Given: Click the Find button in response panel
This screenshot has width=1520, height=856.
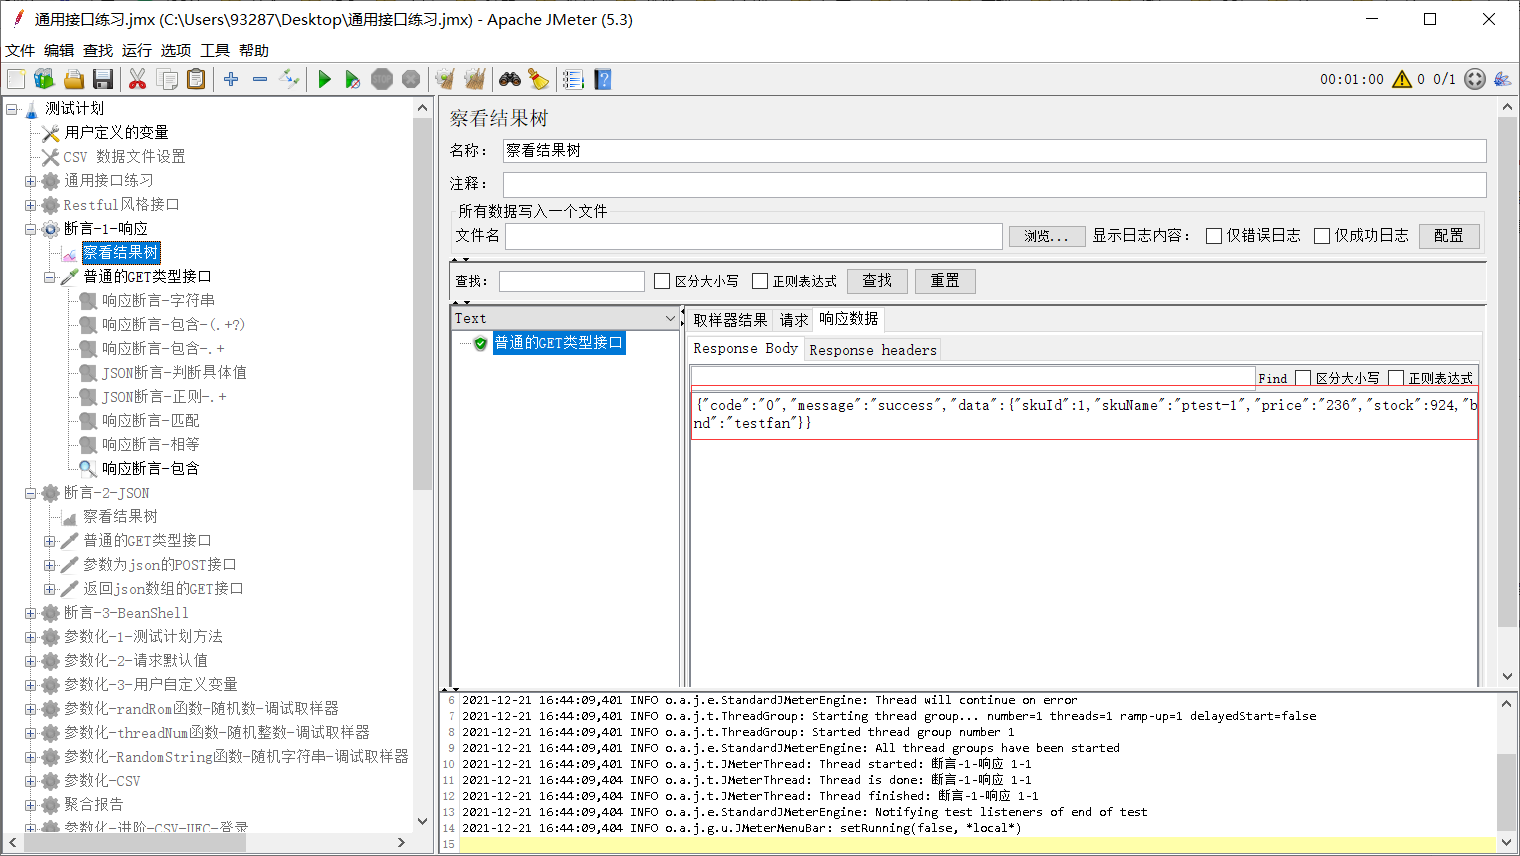Looking at the screenshot, I should pos(1273,378).
